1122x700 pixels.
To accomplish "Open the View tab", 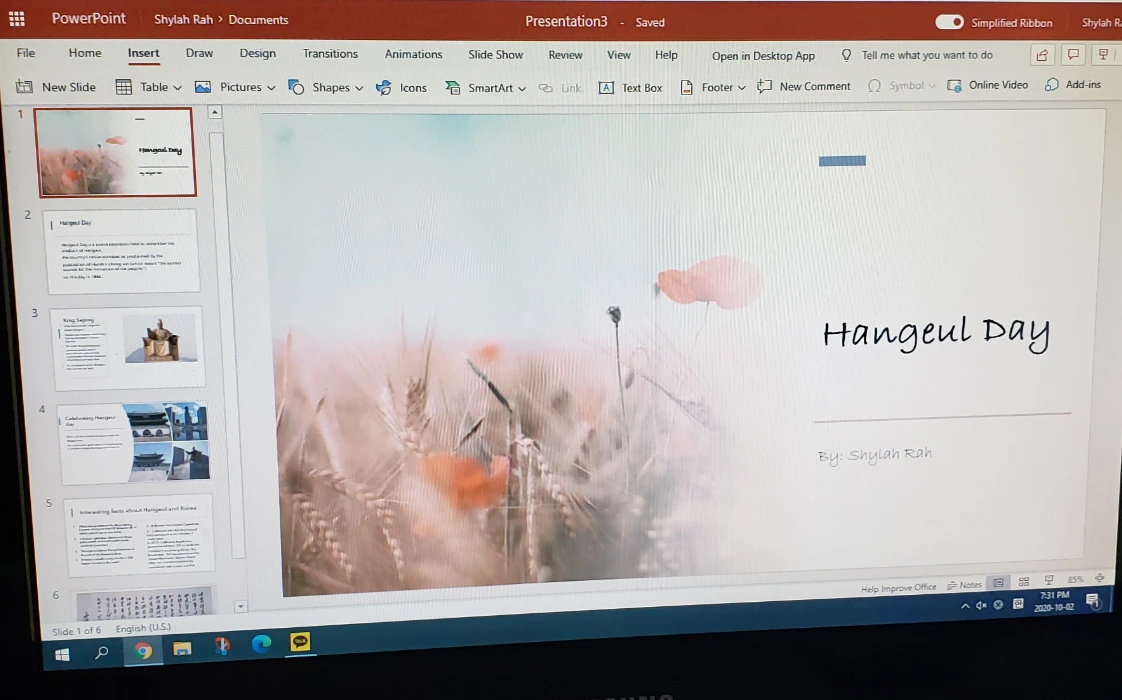I will 619,54.
